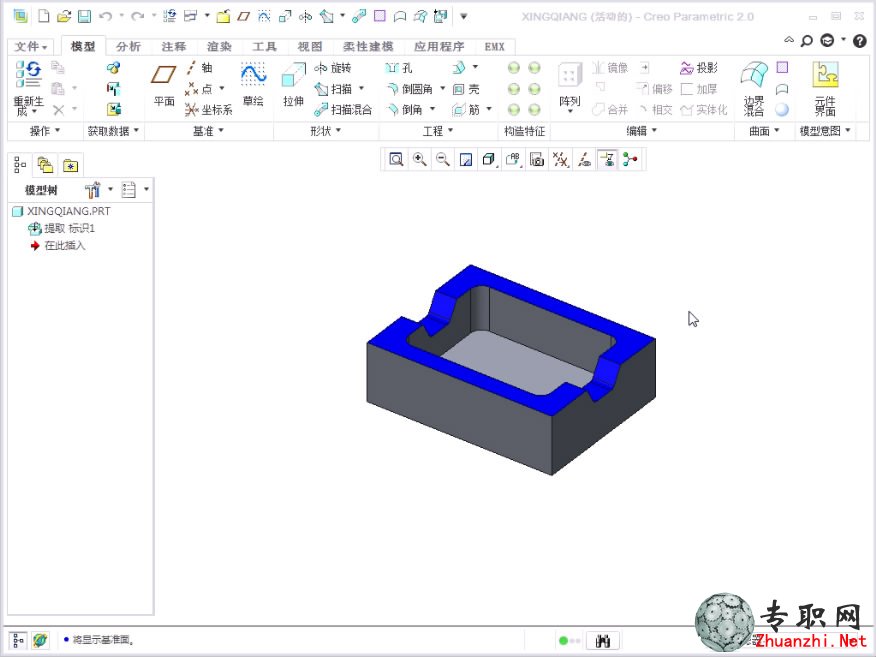The image size is (876, 657).
Task: Toggle the model tree panel from status bar
Action: [18, 640]
